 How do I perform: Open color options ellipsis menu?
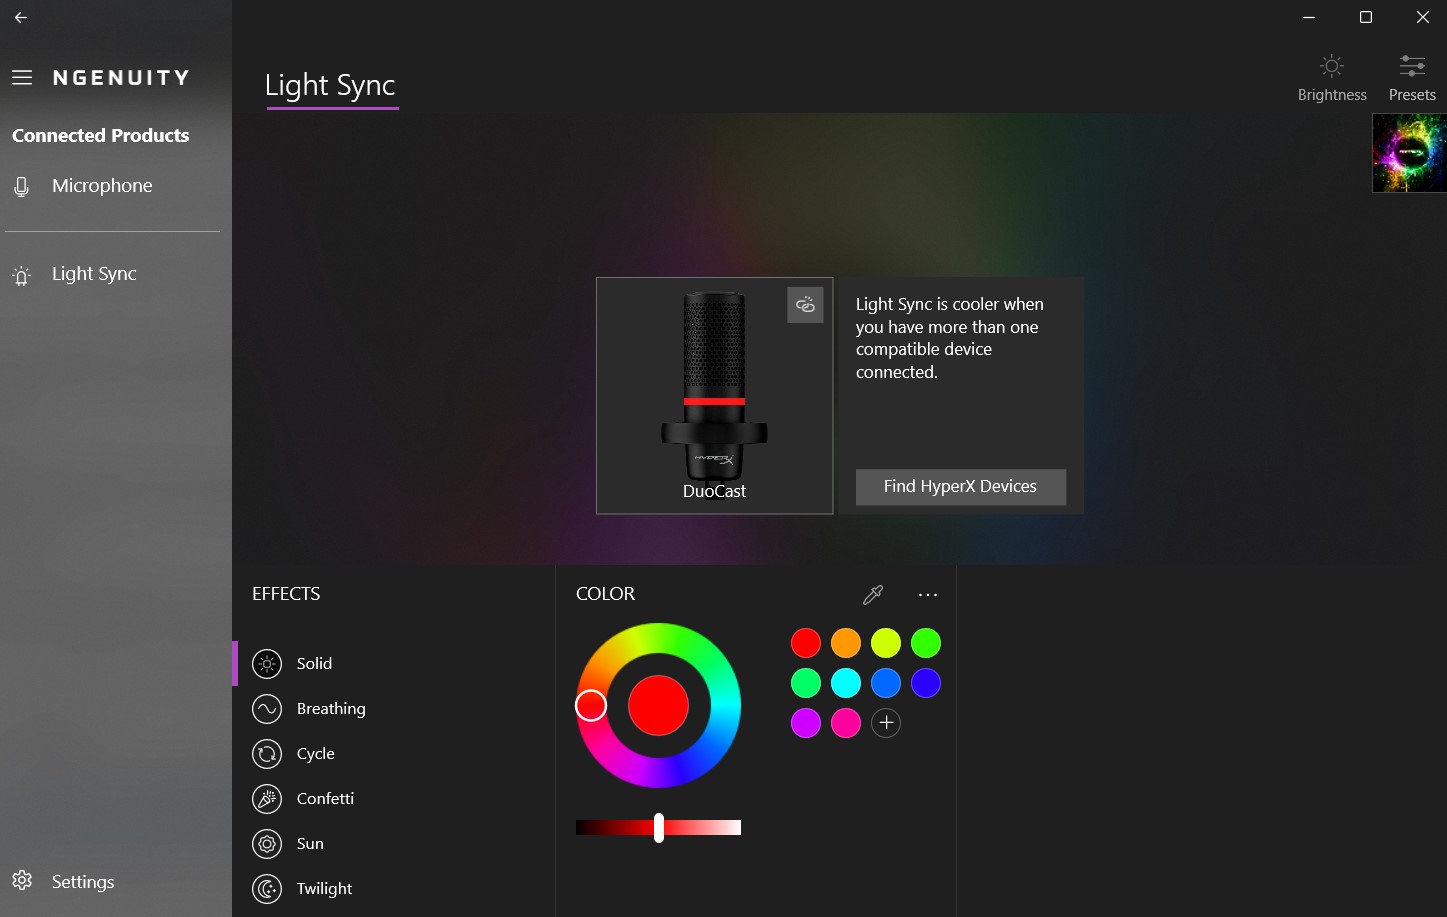point(928,595)
